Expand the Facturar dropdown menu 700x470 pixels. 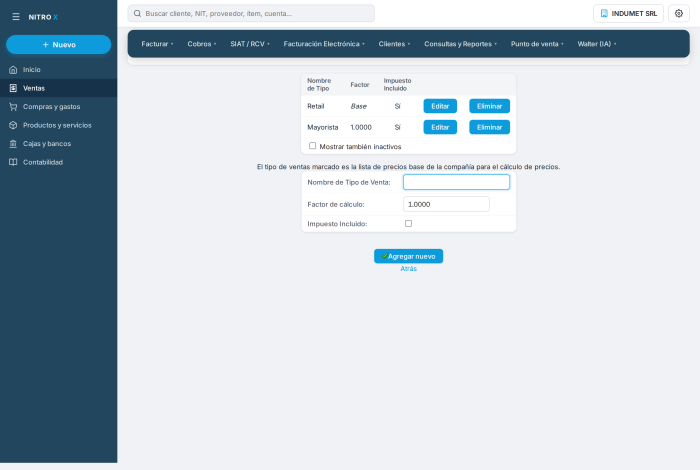point(157,44)
